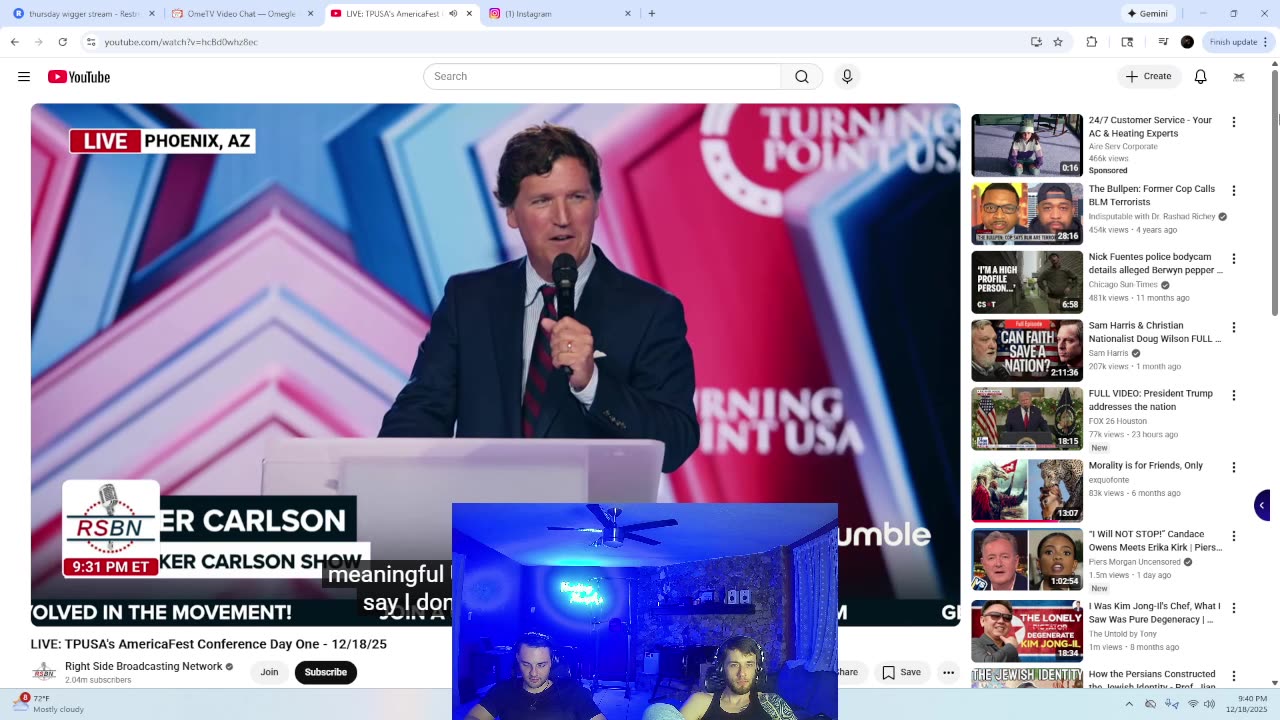Open options for Nick Fuentes bodycam video
Image resolution: width=1280 pixels, height=720 pixels.
[x=1234, y=259]
